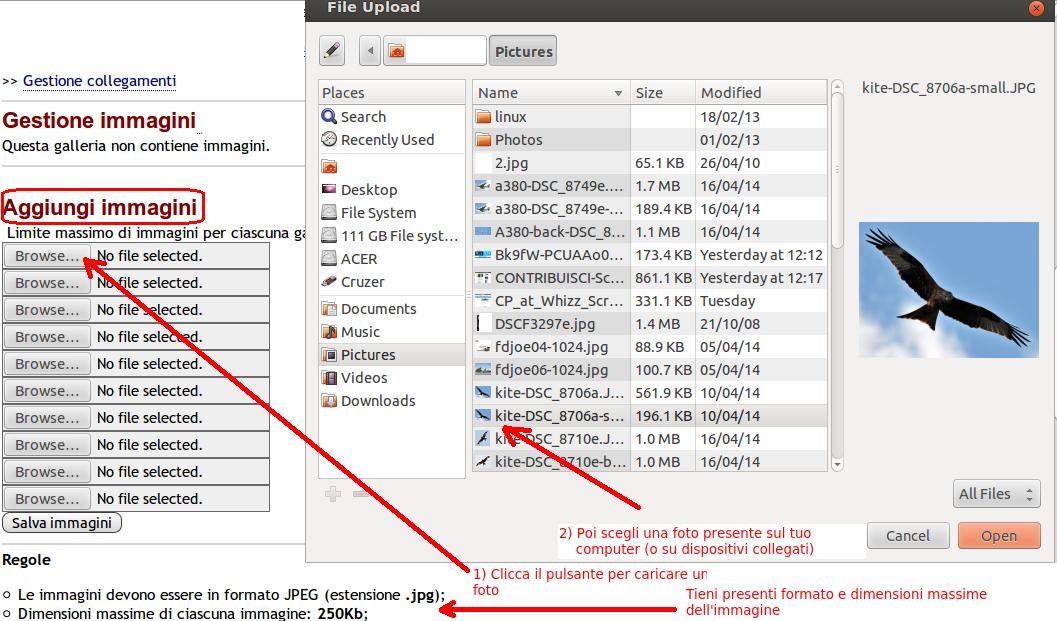Click the Open button
Image resolution: width=1057 pixels, height=621 pixels.
[x=998, y=536]
